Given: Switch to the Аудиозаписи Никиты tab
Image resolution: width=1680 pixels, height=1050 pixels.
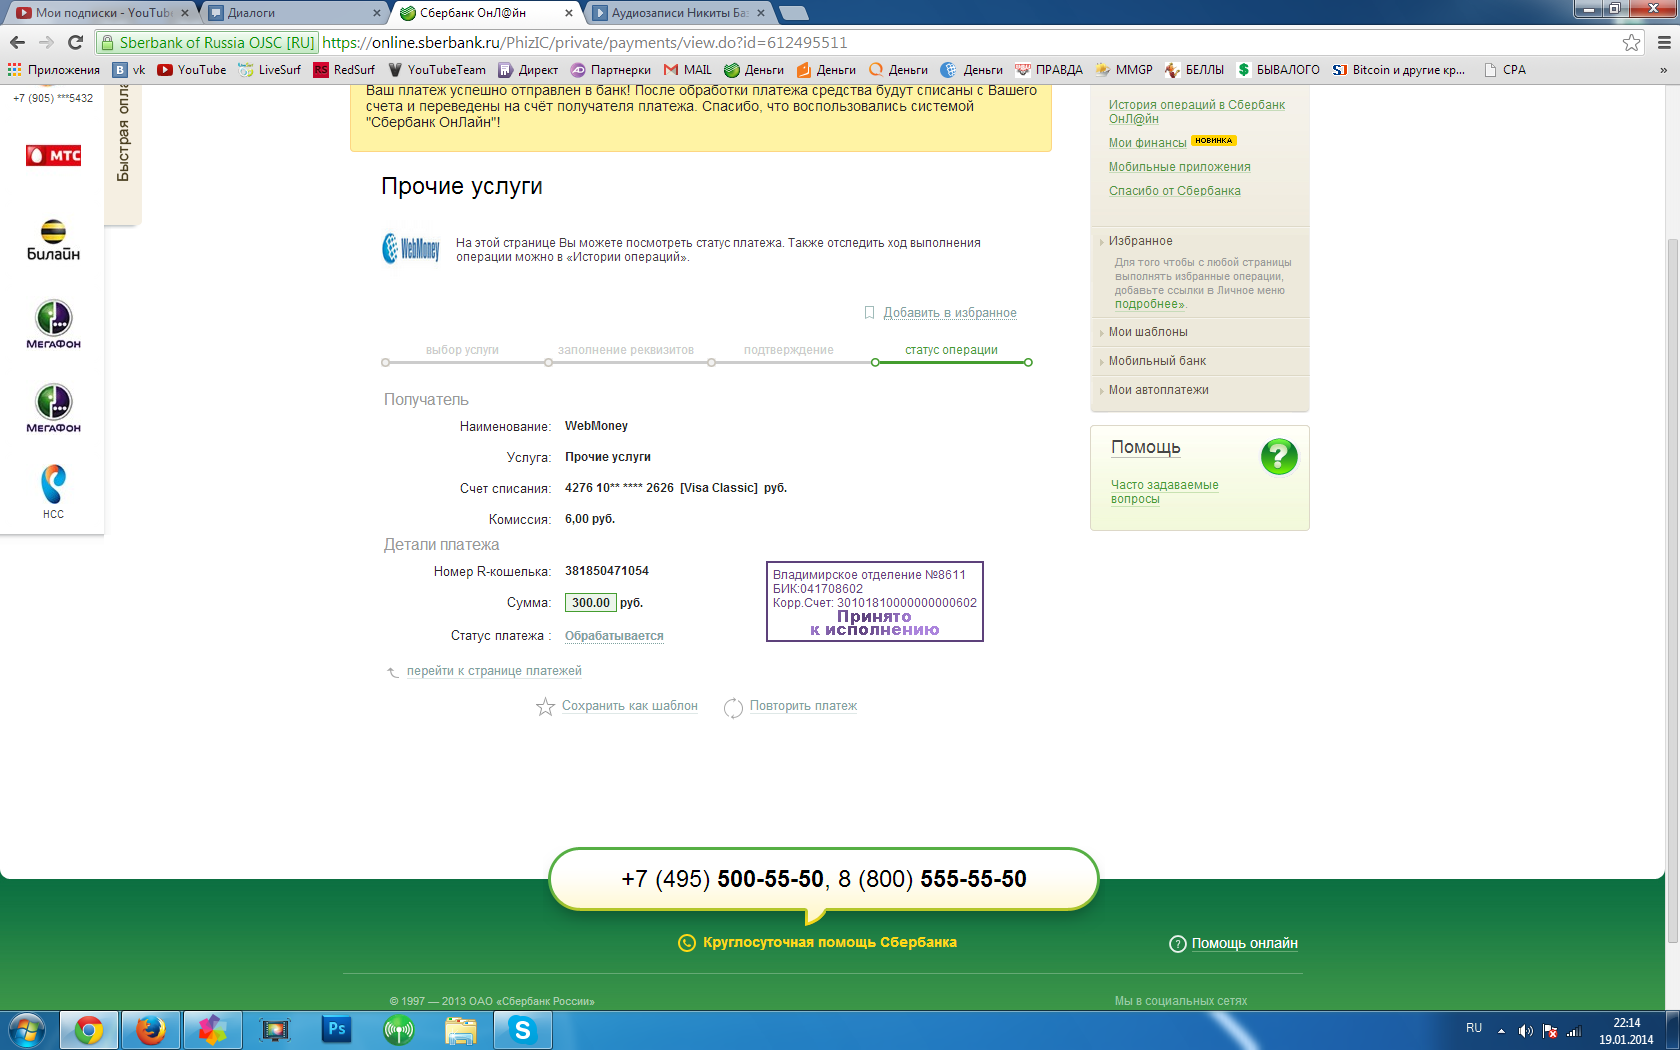Looking at the screenshot, I should click(x=679, y=13).
